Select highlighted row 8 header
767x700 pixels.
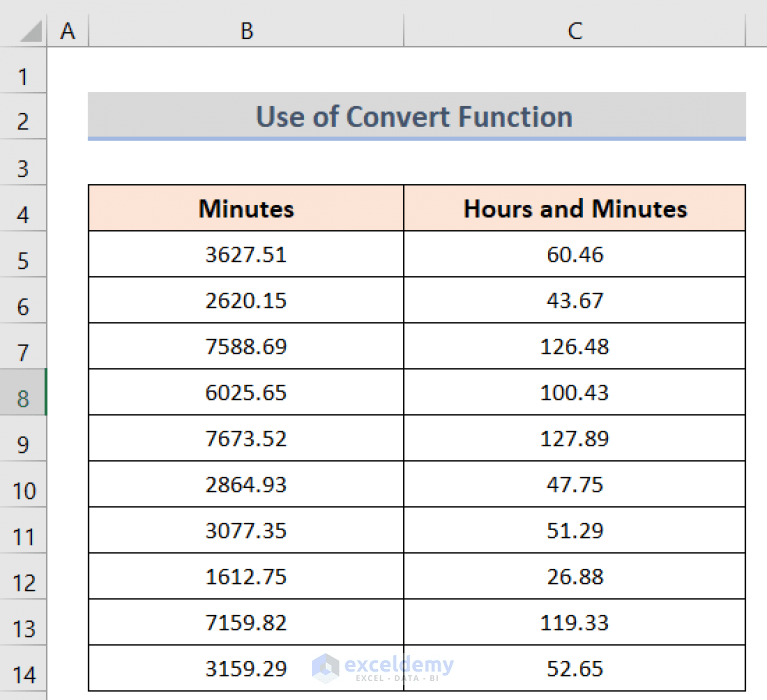(23, 392)
